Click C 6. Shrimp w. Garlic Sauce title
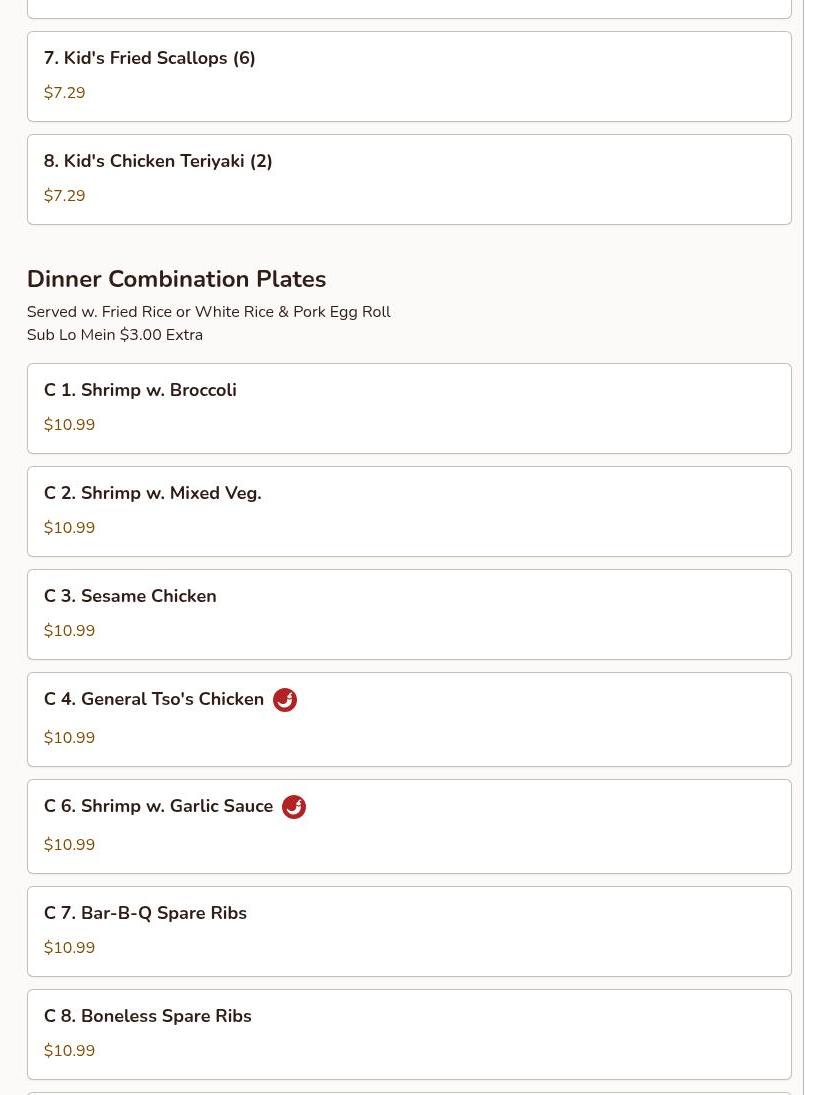824x1095 pixels. click(158, 807)
